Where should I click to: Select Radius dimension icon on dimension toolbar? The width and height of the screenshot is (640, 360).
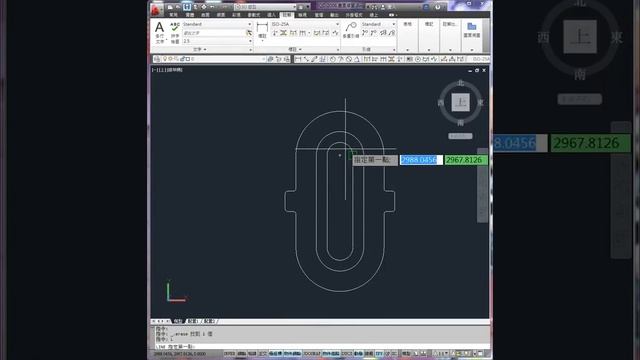[332, 59]
